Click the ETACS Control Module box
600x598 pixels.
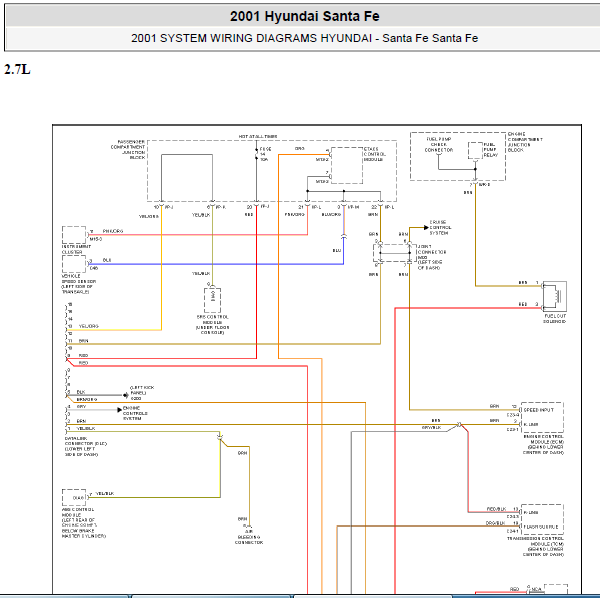click(347, 165)
